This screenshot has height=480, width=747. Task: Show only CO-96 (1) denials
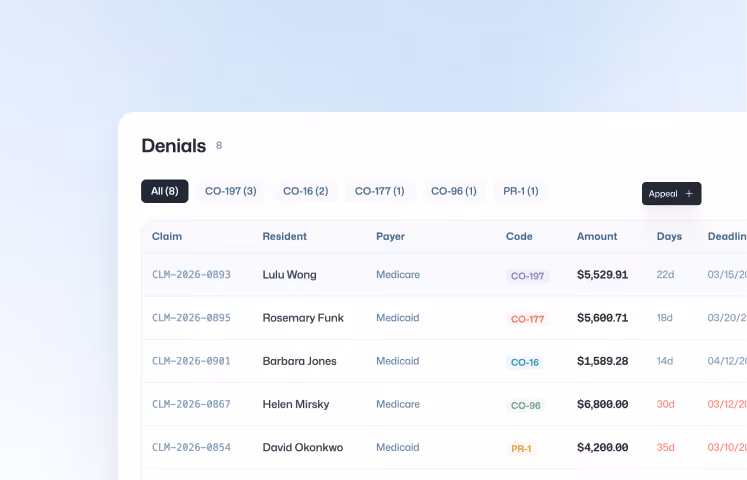[454, 191]
